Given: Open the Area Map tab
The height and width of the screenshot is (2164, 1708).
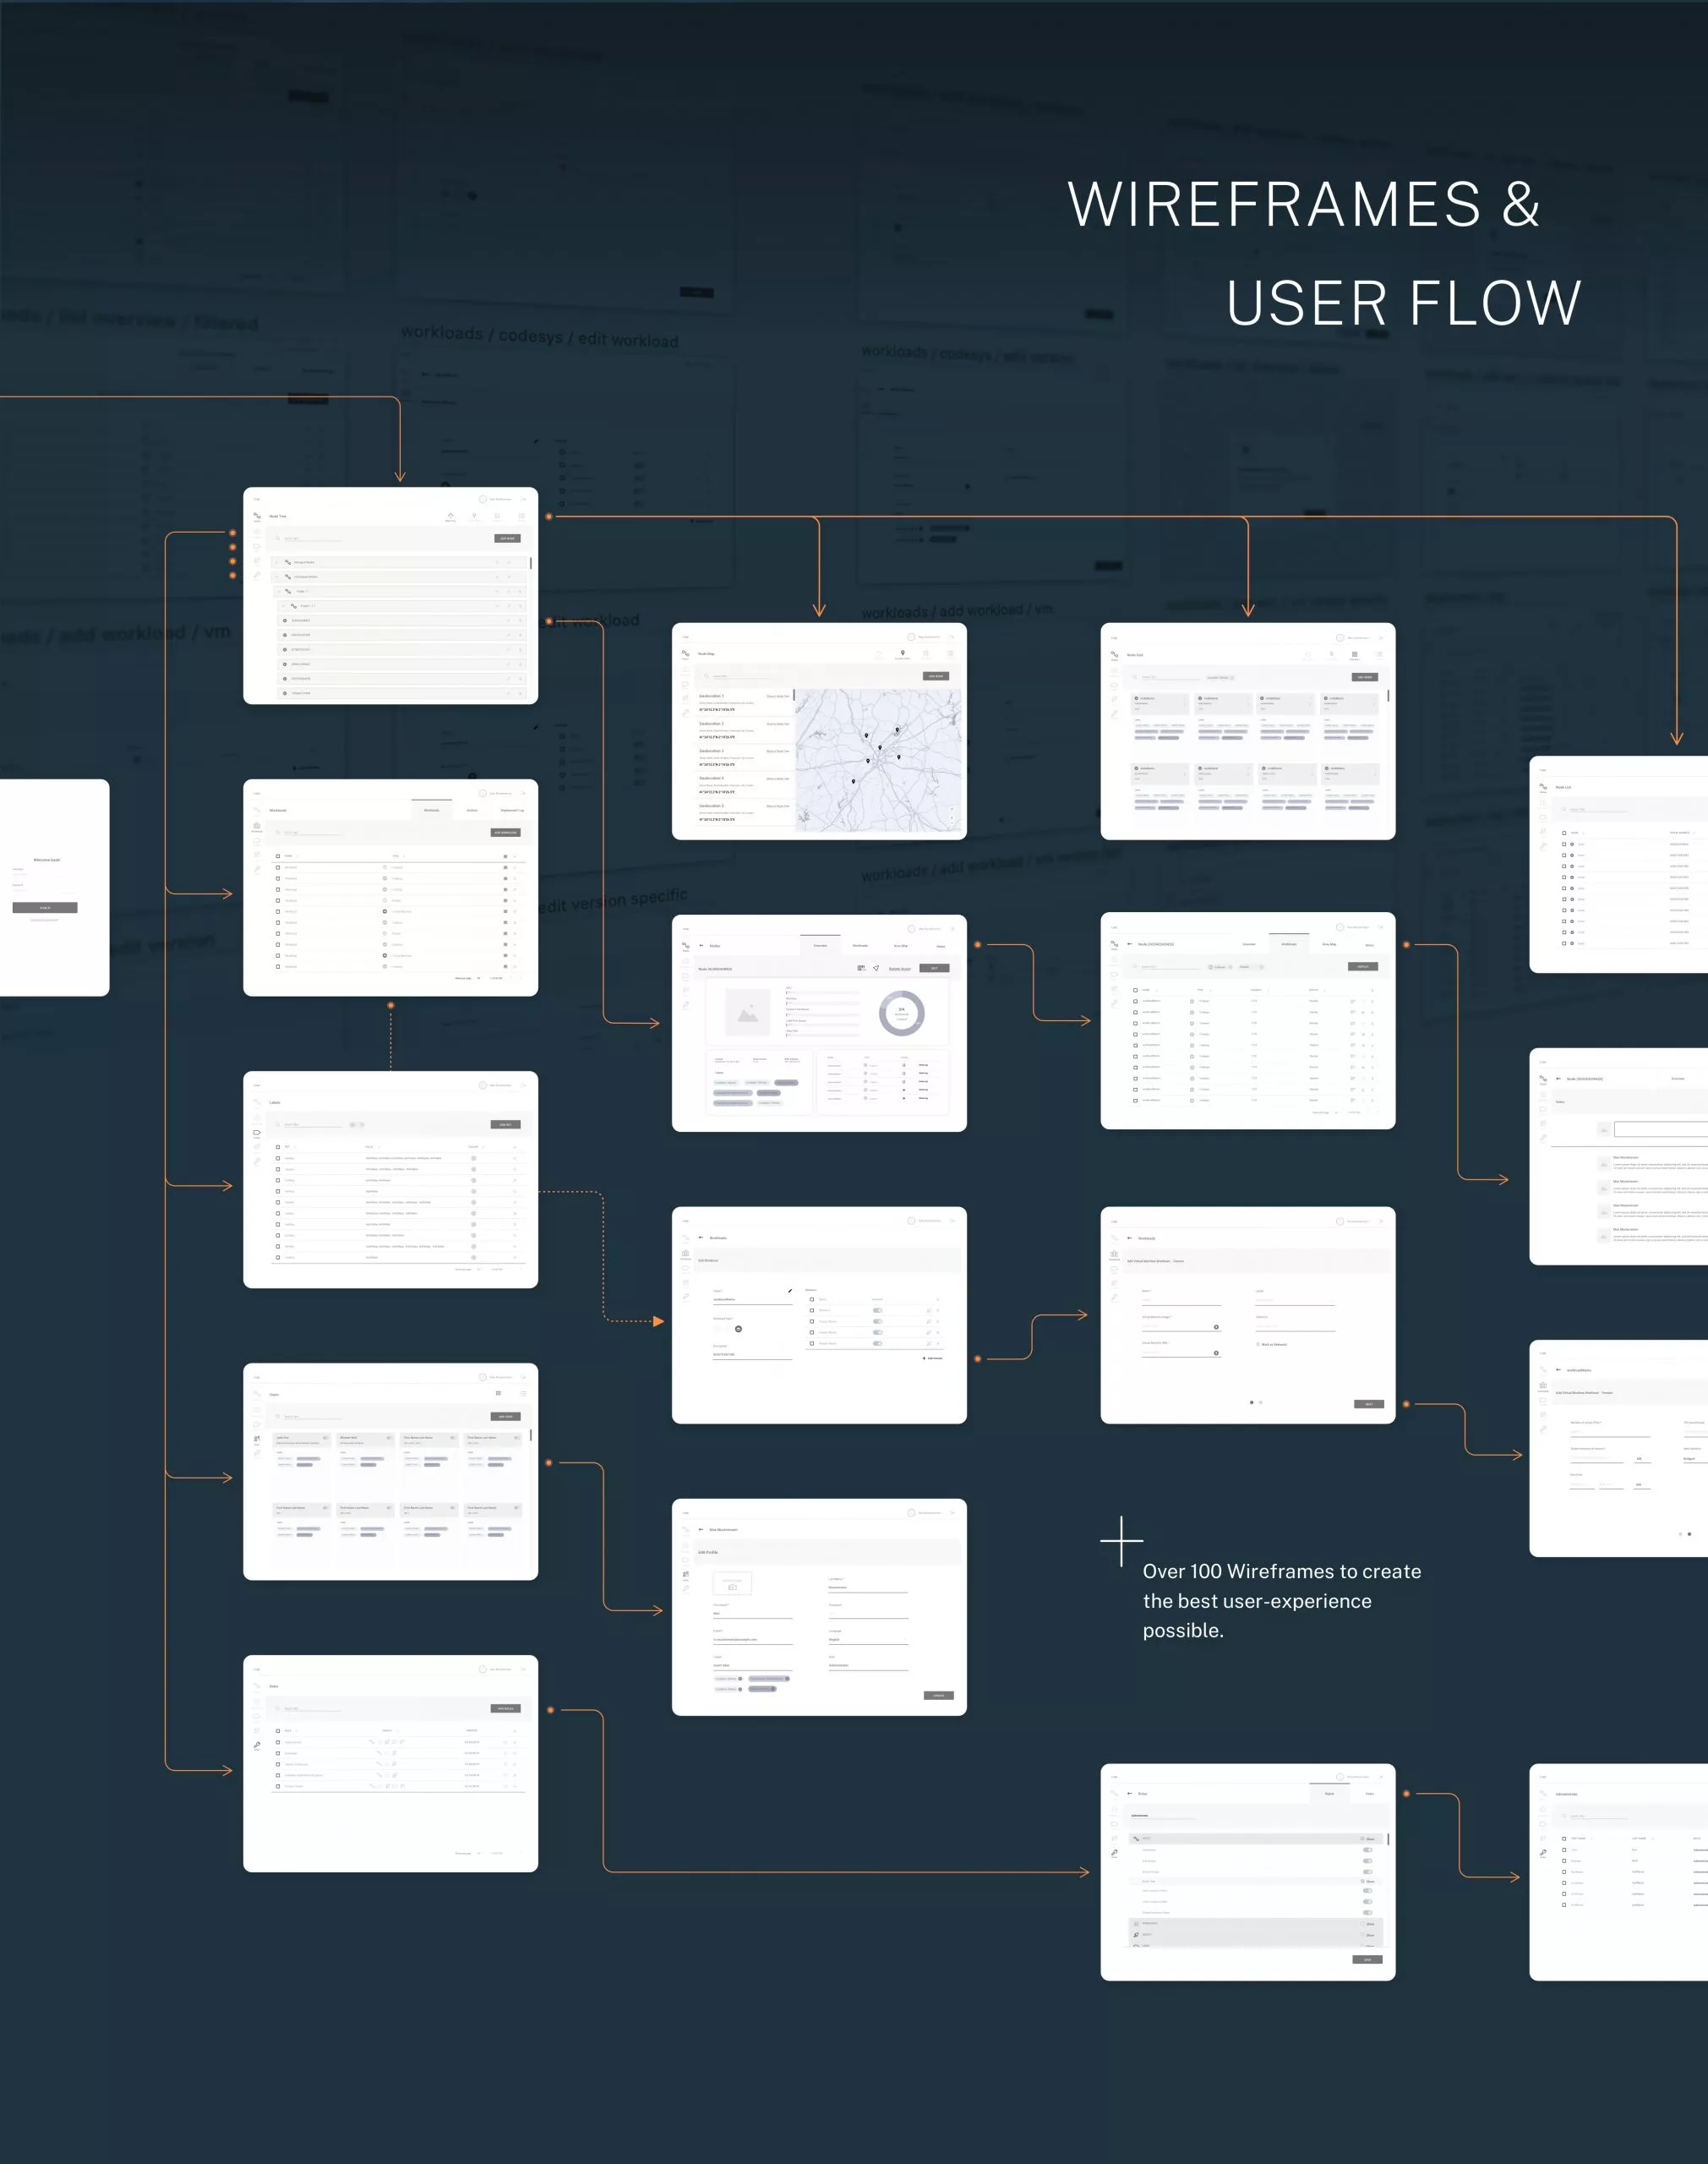Looking at the screenshot, I should pyautogui.click(x=901, y=946).
